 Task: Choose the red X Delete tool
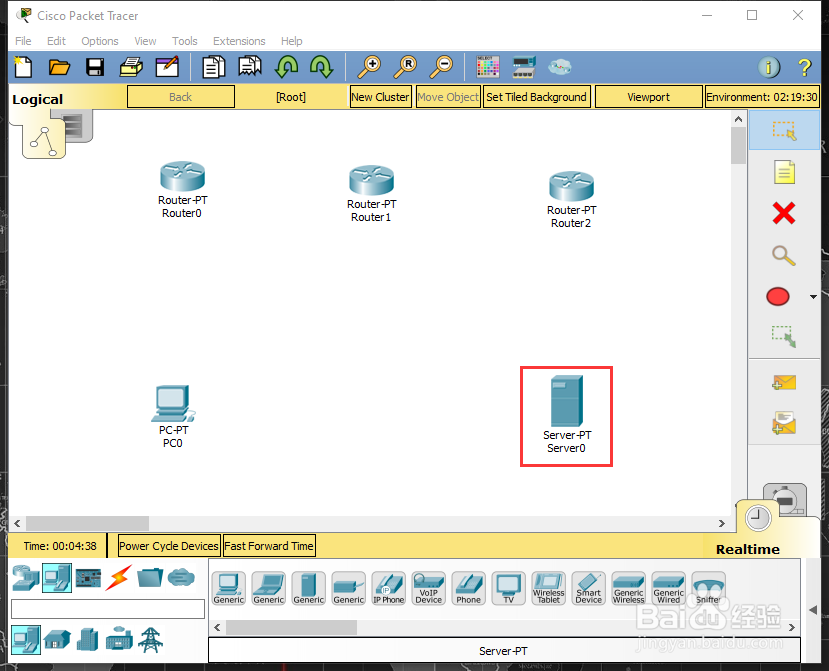784,213
